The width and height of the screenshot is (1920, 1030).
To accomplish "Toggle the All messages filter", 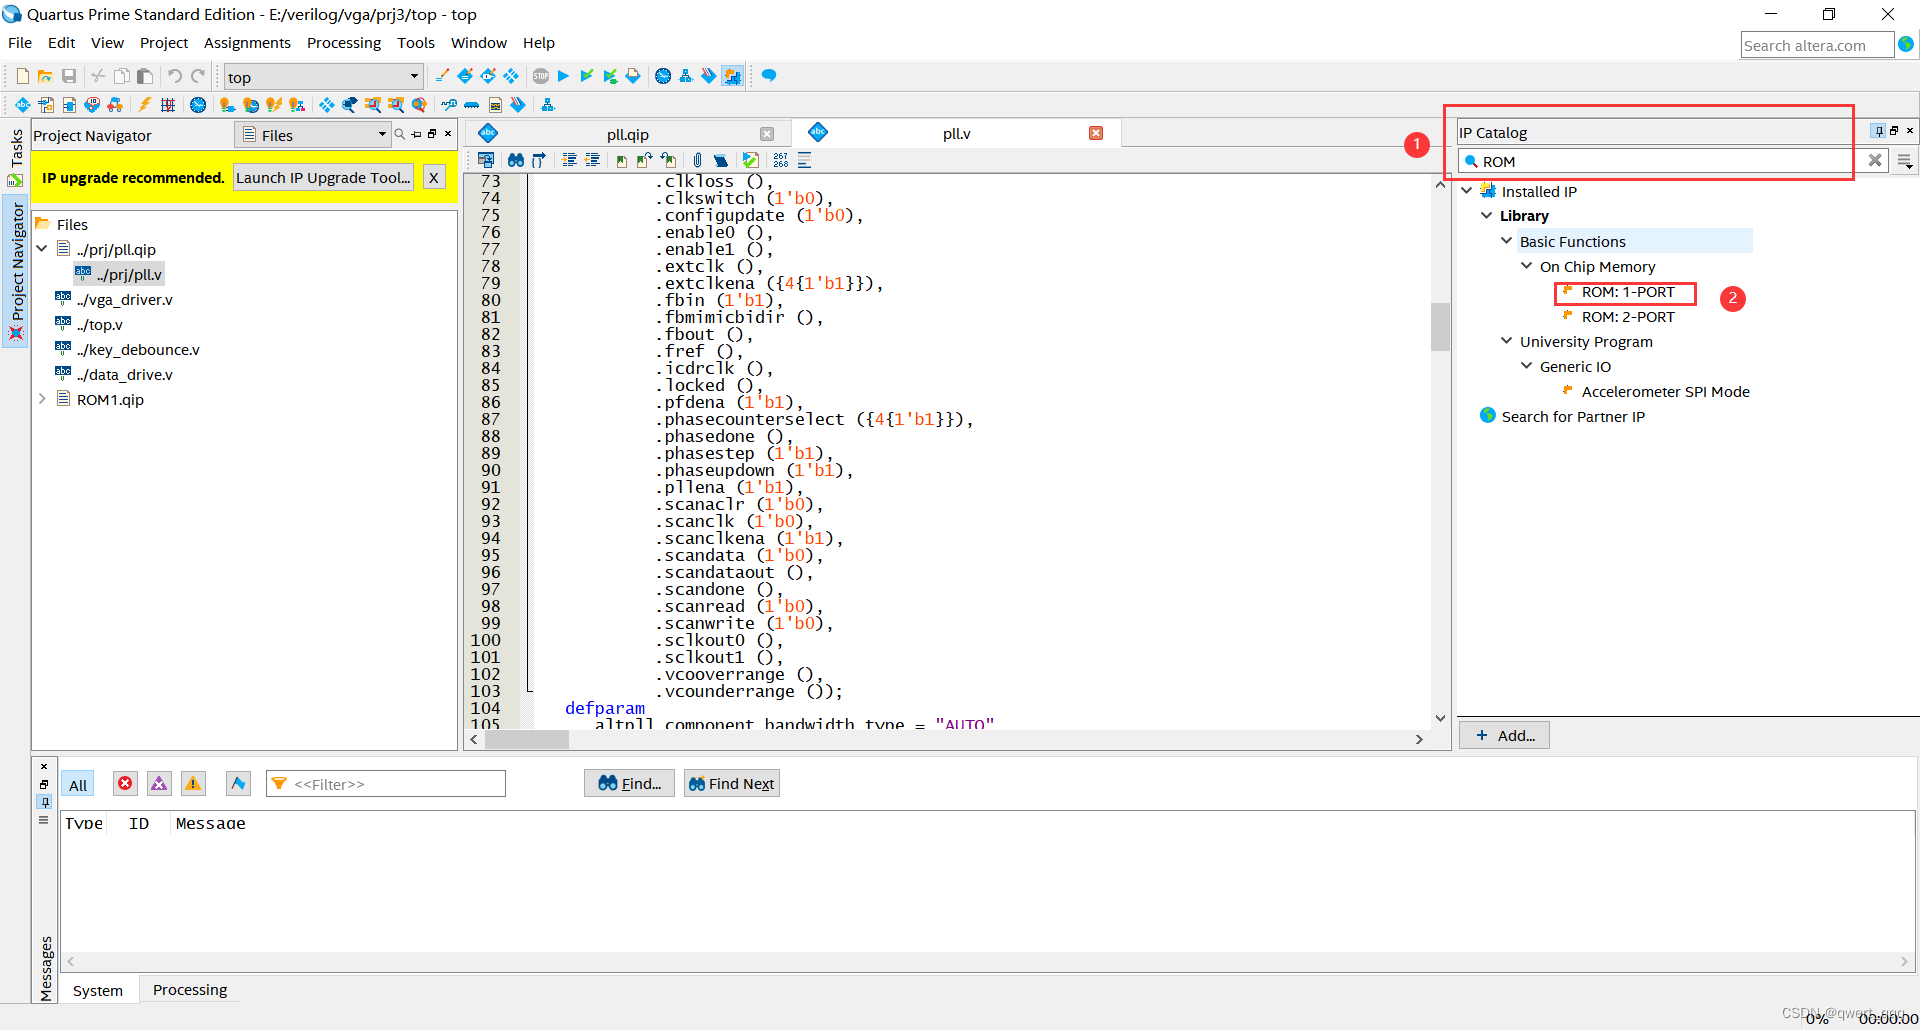I will 78,785.
